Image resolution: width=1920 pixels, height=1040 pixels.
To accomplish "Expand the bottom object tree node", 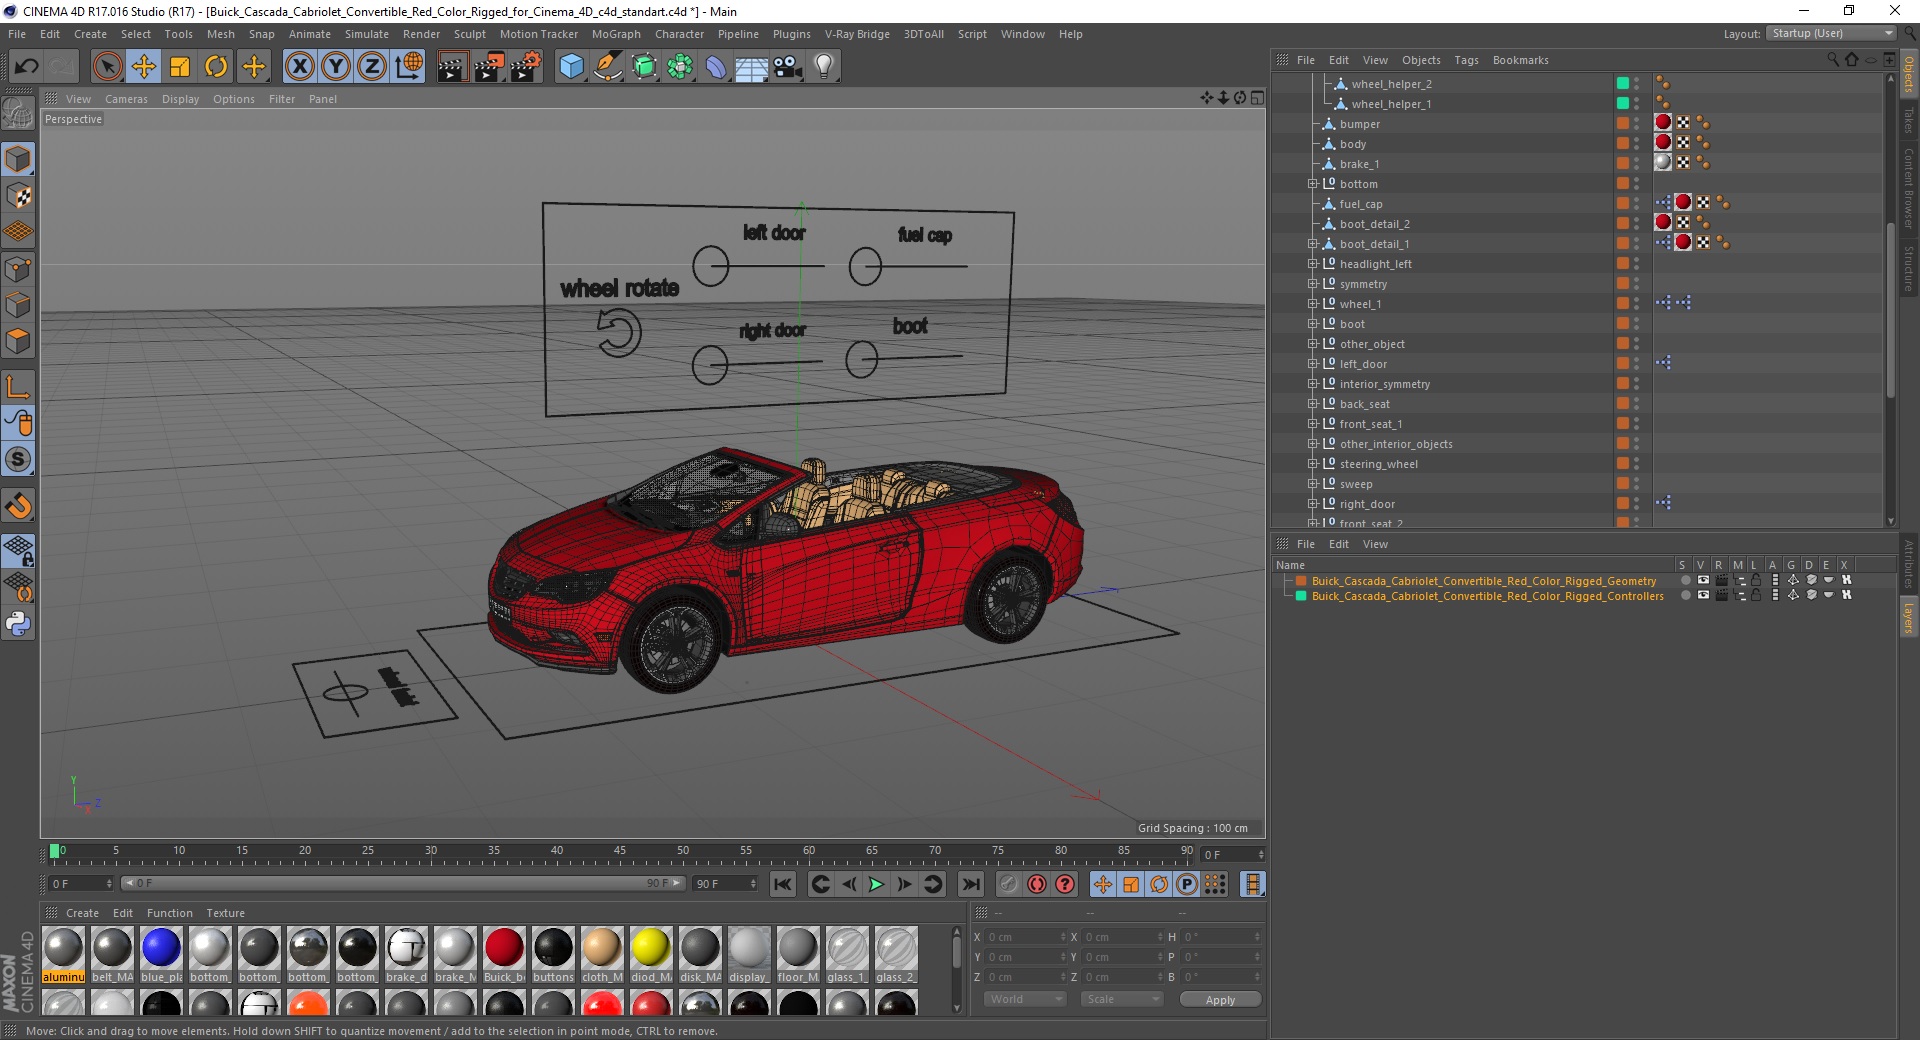I will [x=1313, y=184].
